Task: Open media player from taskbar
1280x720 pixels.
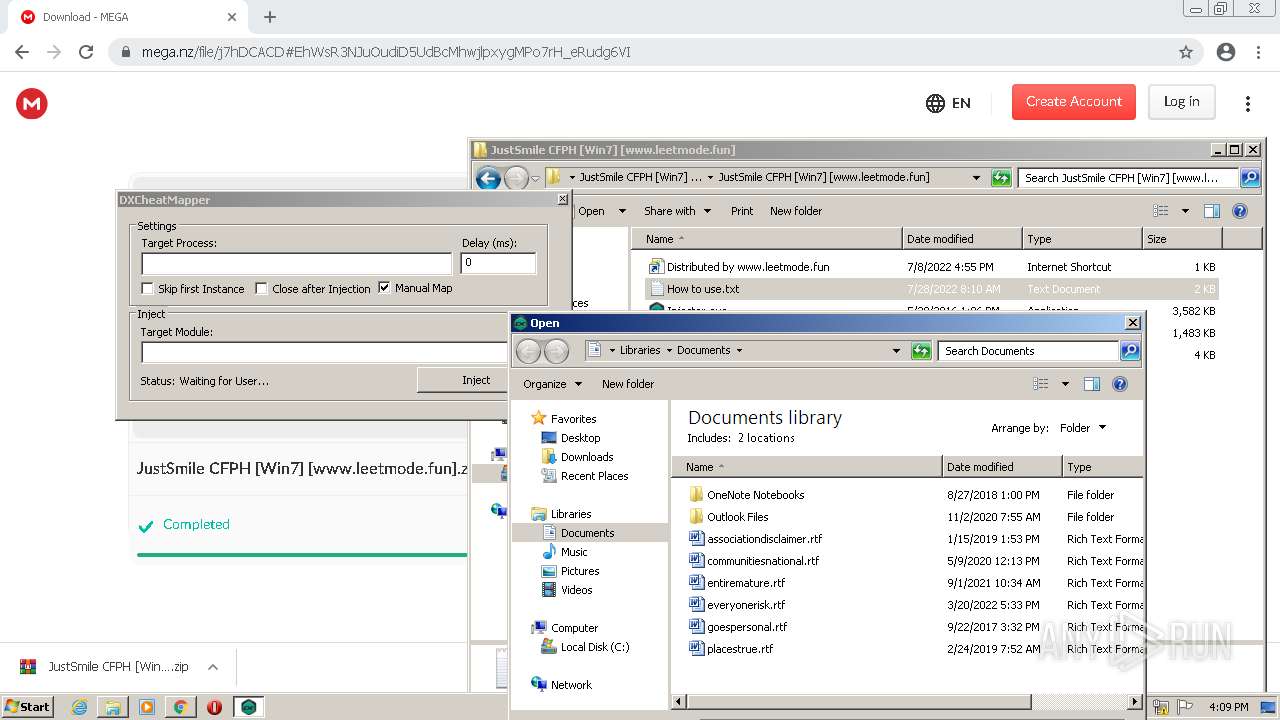Action: pyautogui.click(x=147, y=707)
